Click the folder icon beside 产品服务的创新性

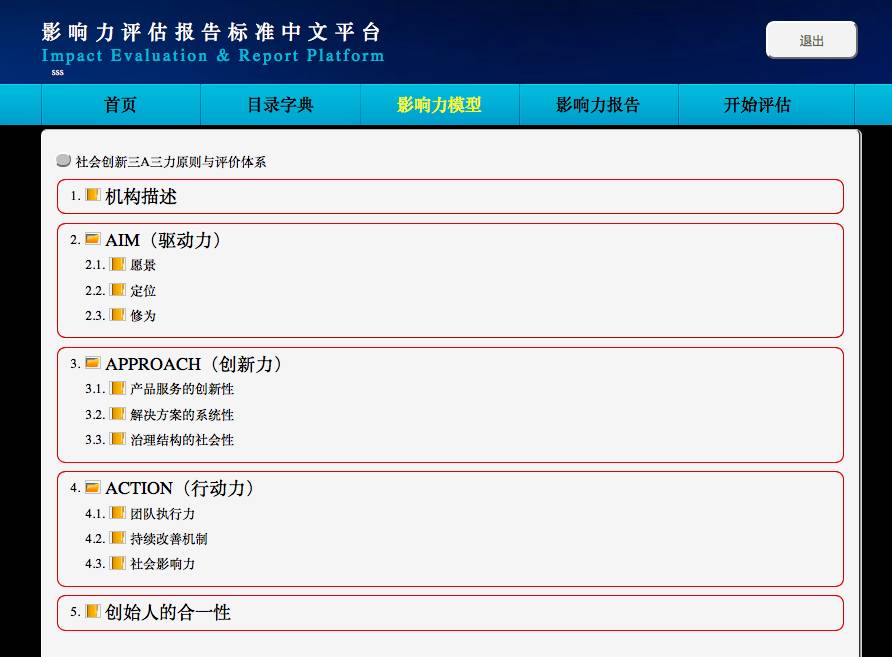coord(119,389)
